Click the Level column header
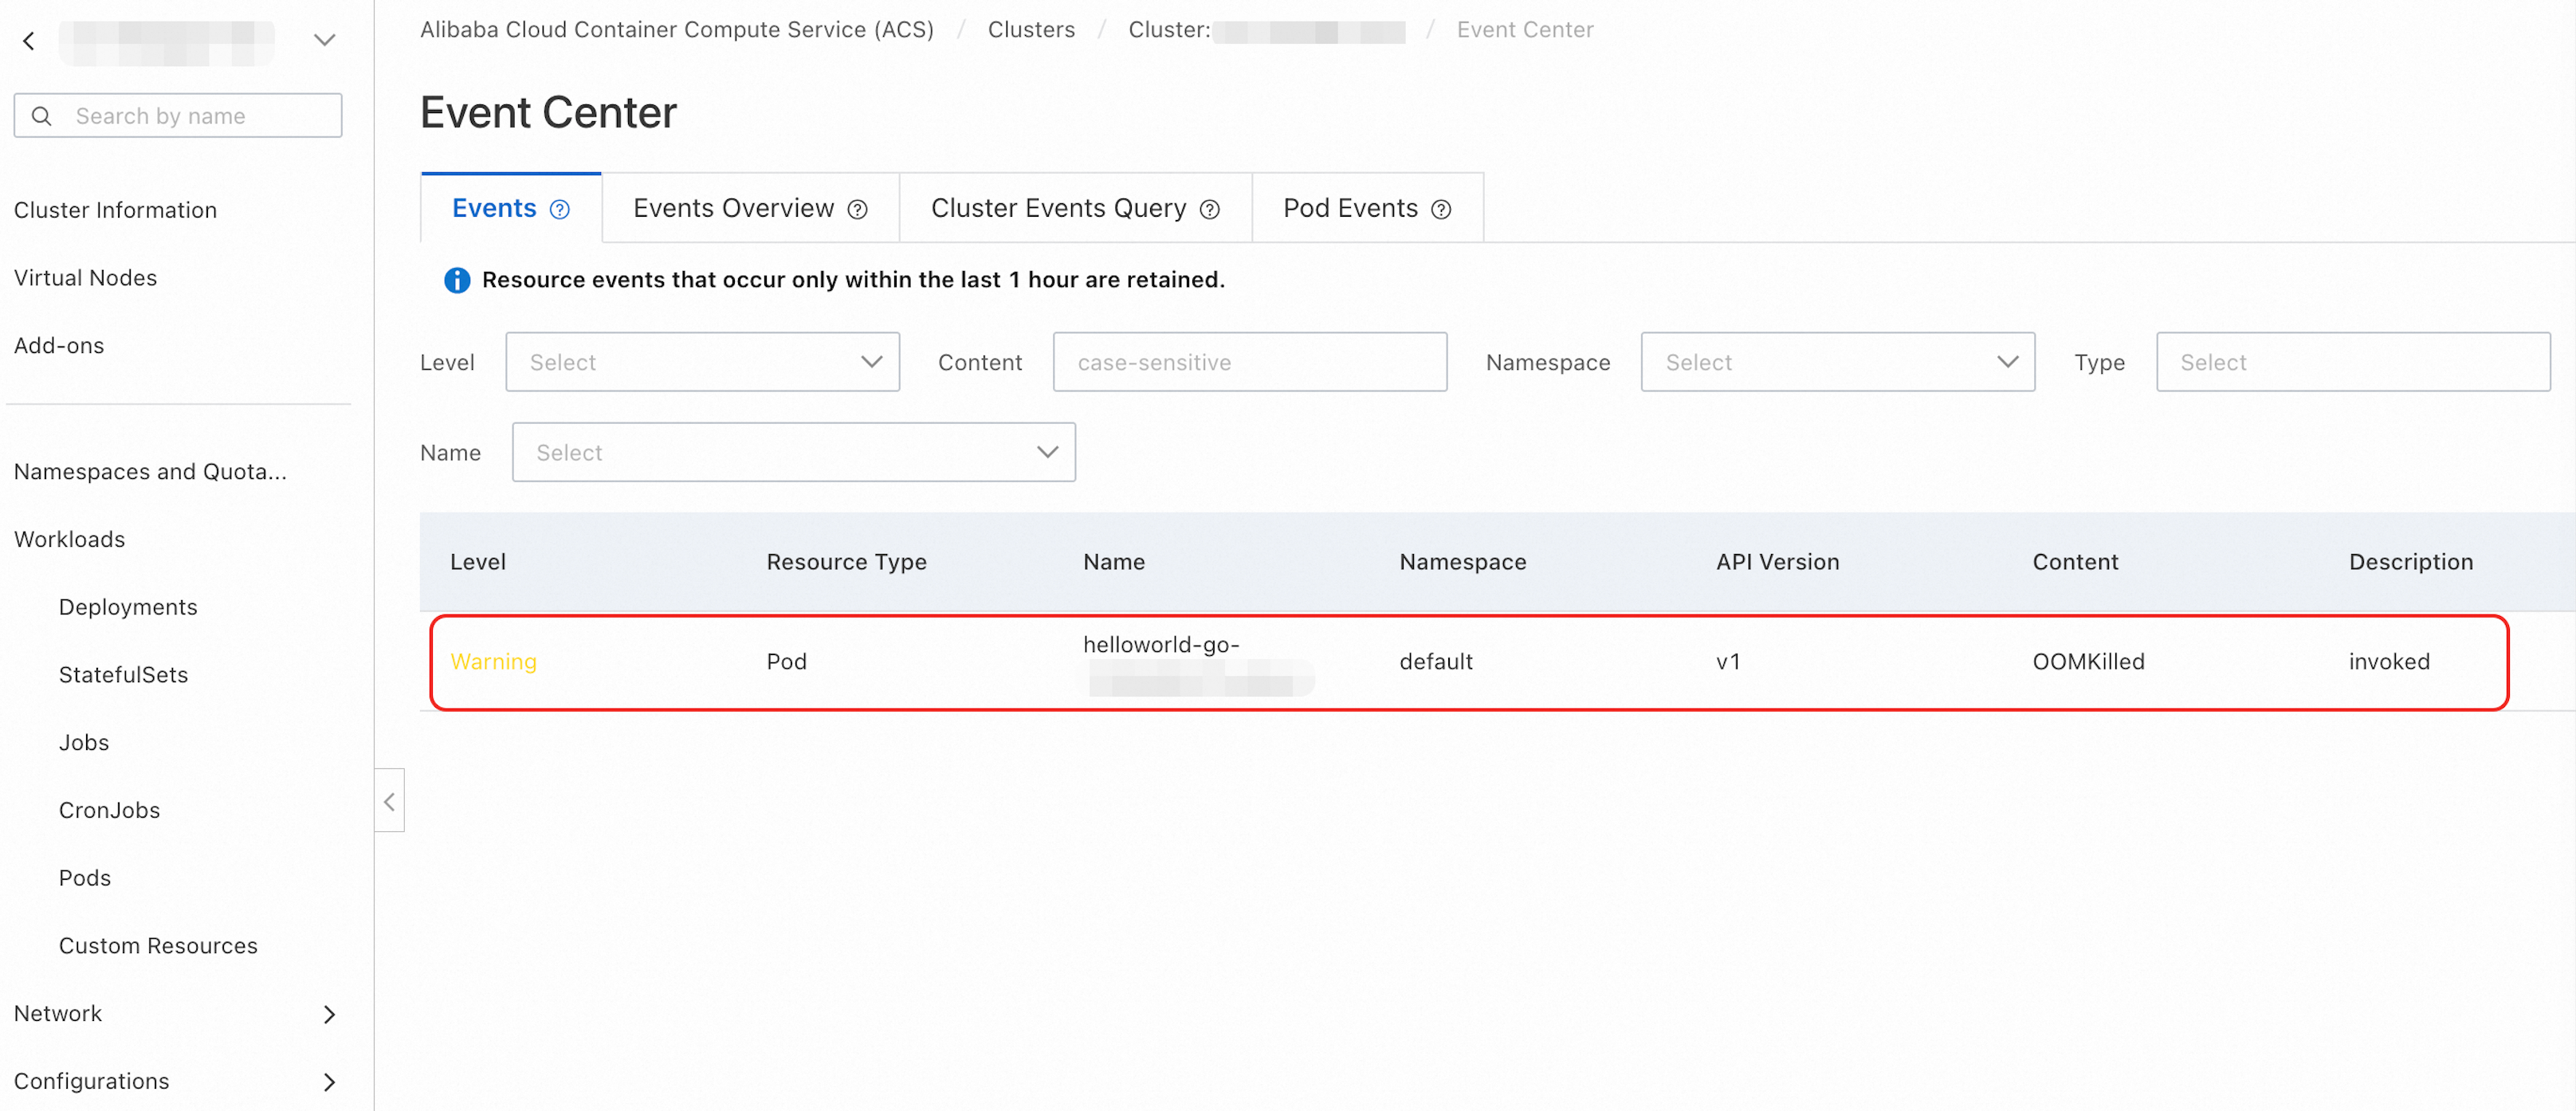Viewport: 2576px width, 1111px height. tap(478, 562)
